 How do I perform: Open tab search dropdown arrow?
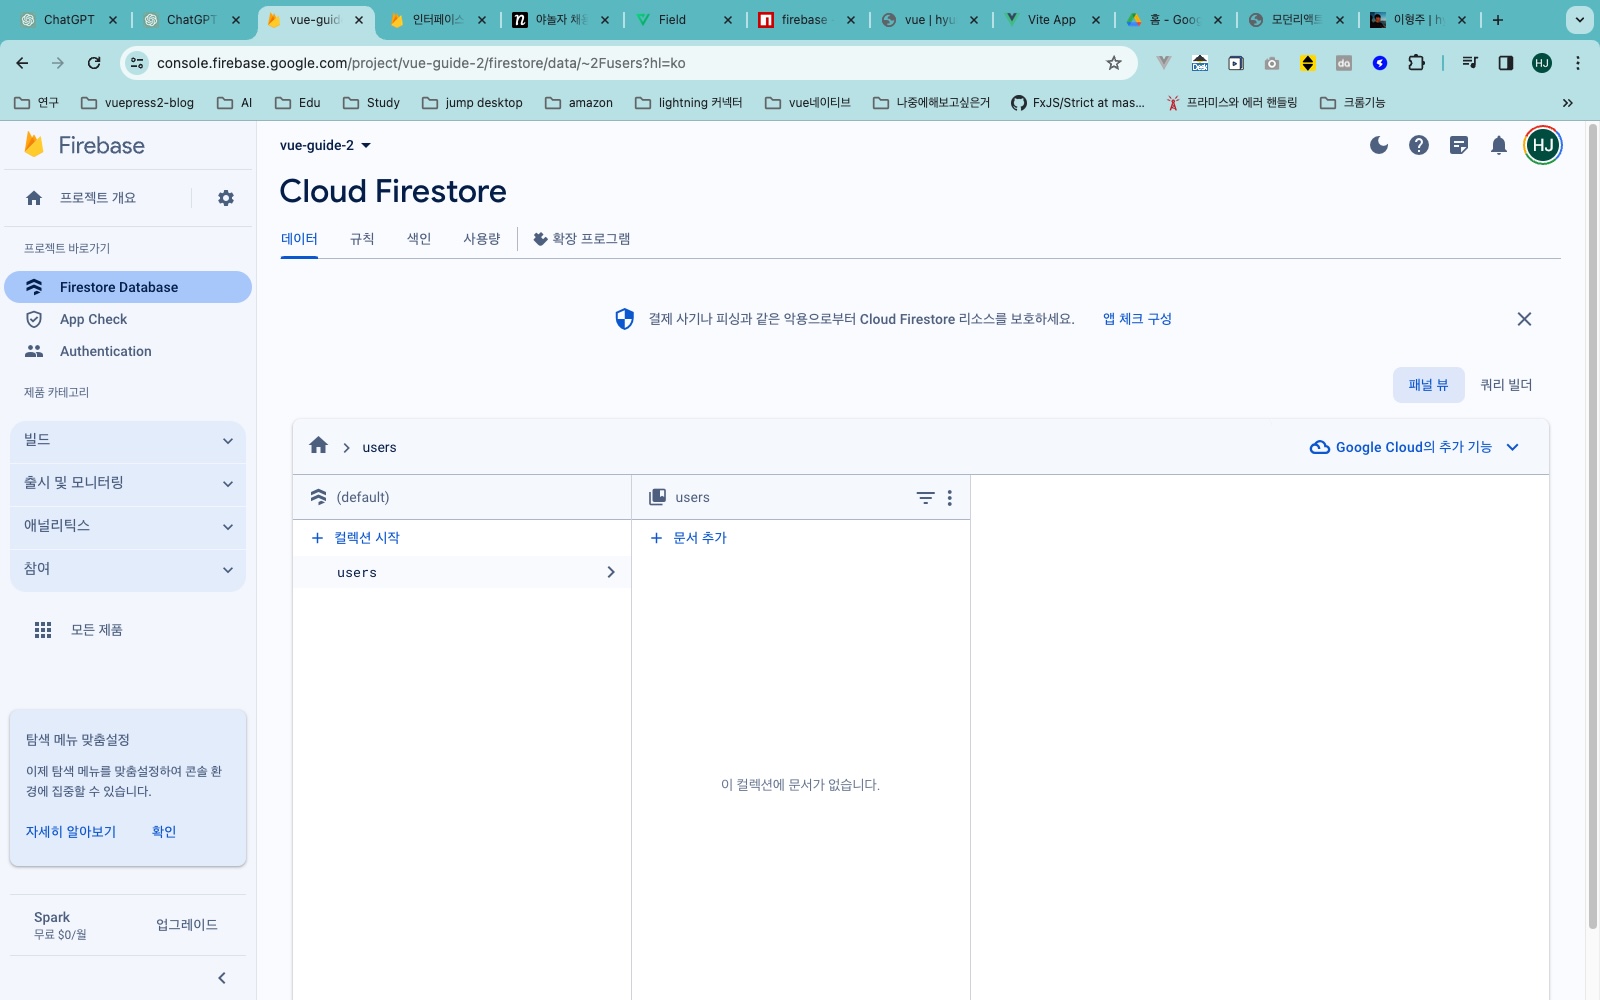1580,20
